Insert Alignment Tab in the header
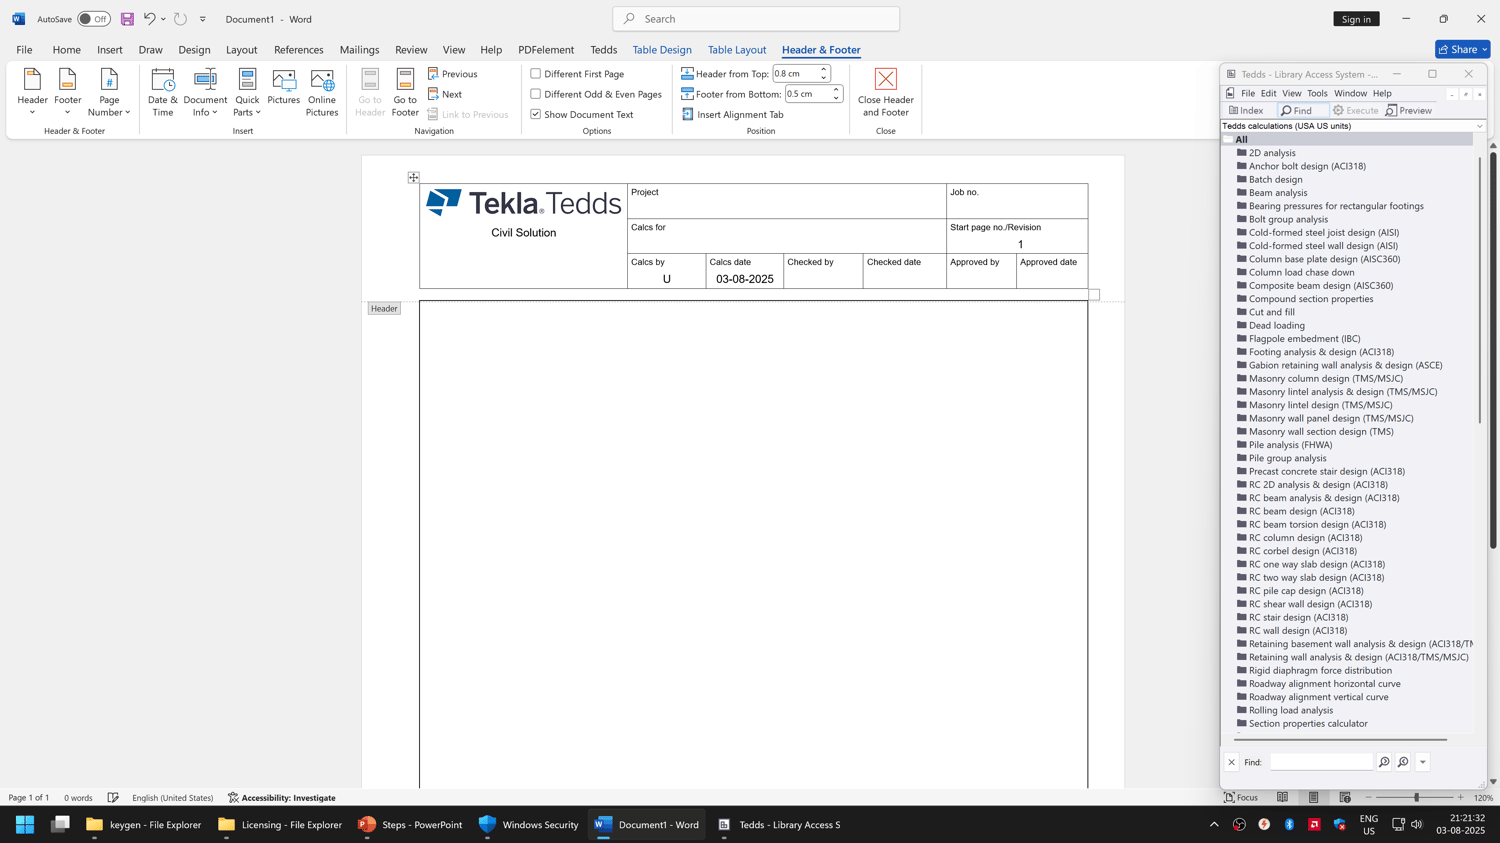The height and width of the screenshot is (843, 1500). click(732, 114)
